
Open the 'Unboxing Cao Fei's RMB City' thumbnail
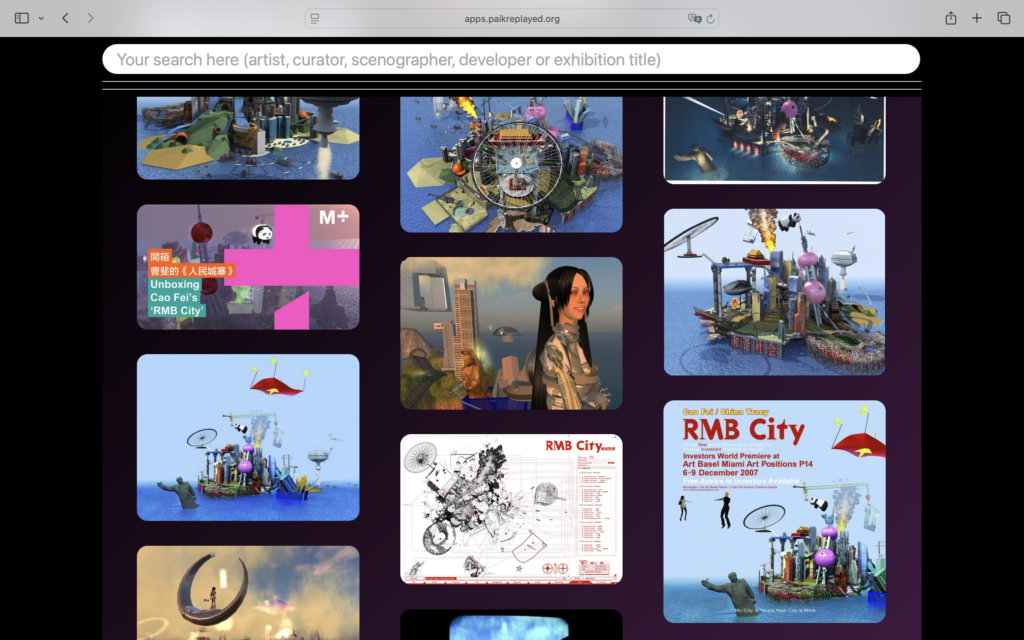point(248,267)
